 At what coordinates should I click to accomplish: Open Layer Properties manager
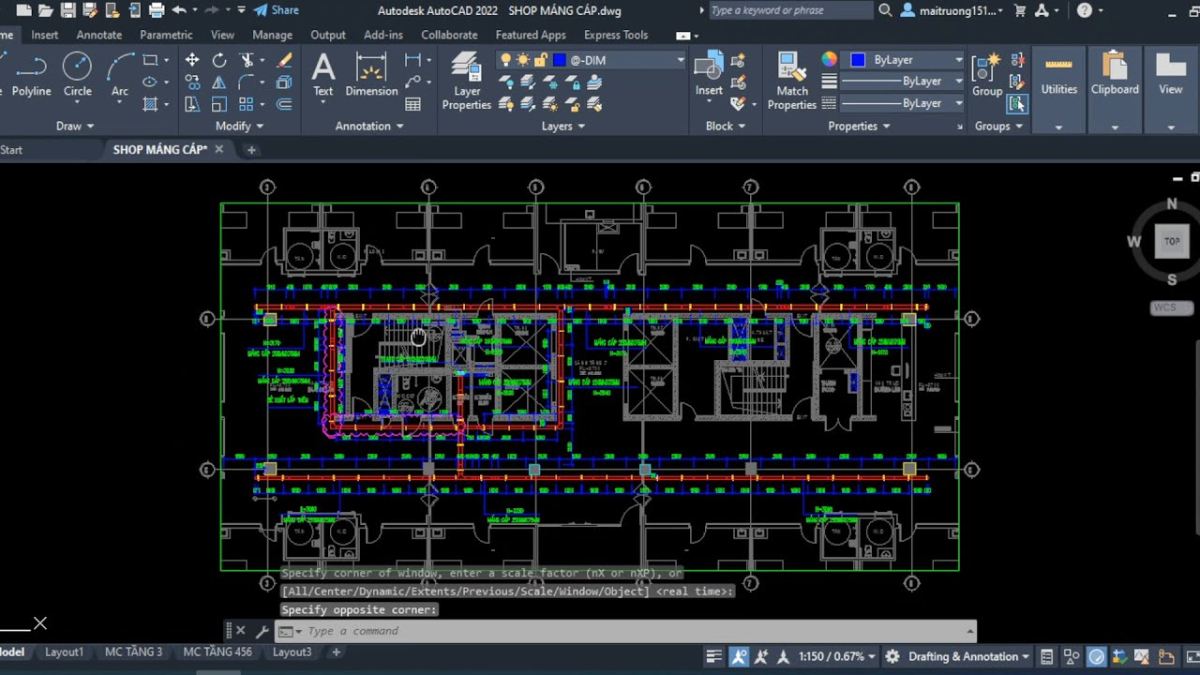click(466, 81)
